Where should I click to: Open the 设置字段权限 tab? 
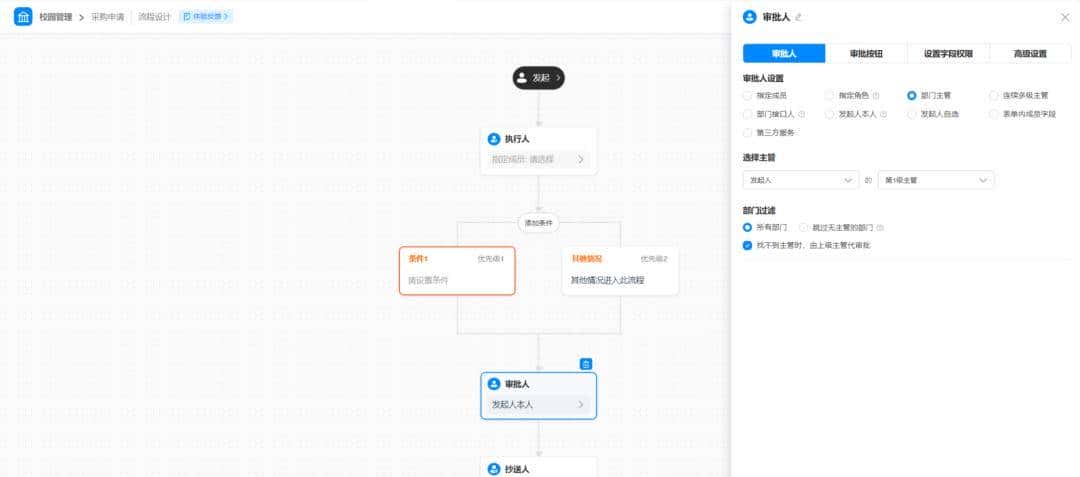pos(948,54)
